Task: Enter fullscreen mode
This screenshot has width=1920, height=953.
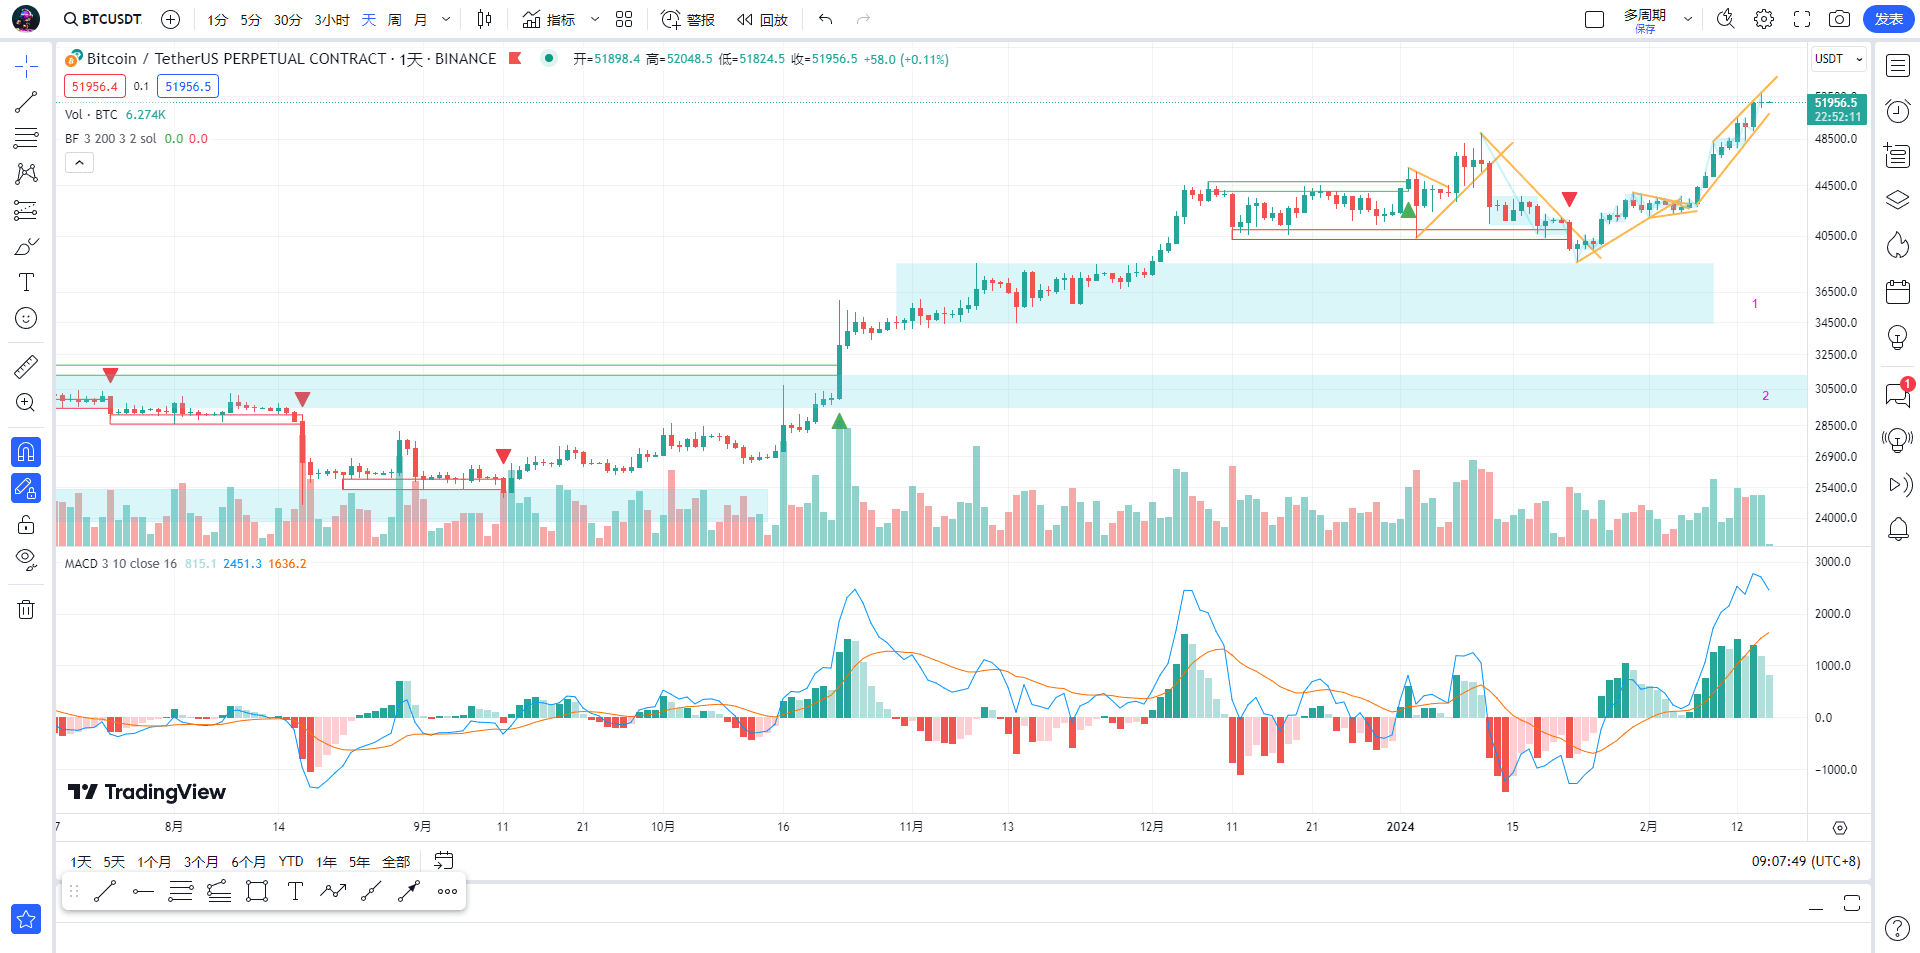Action: click(1802, 19)
